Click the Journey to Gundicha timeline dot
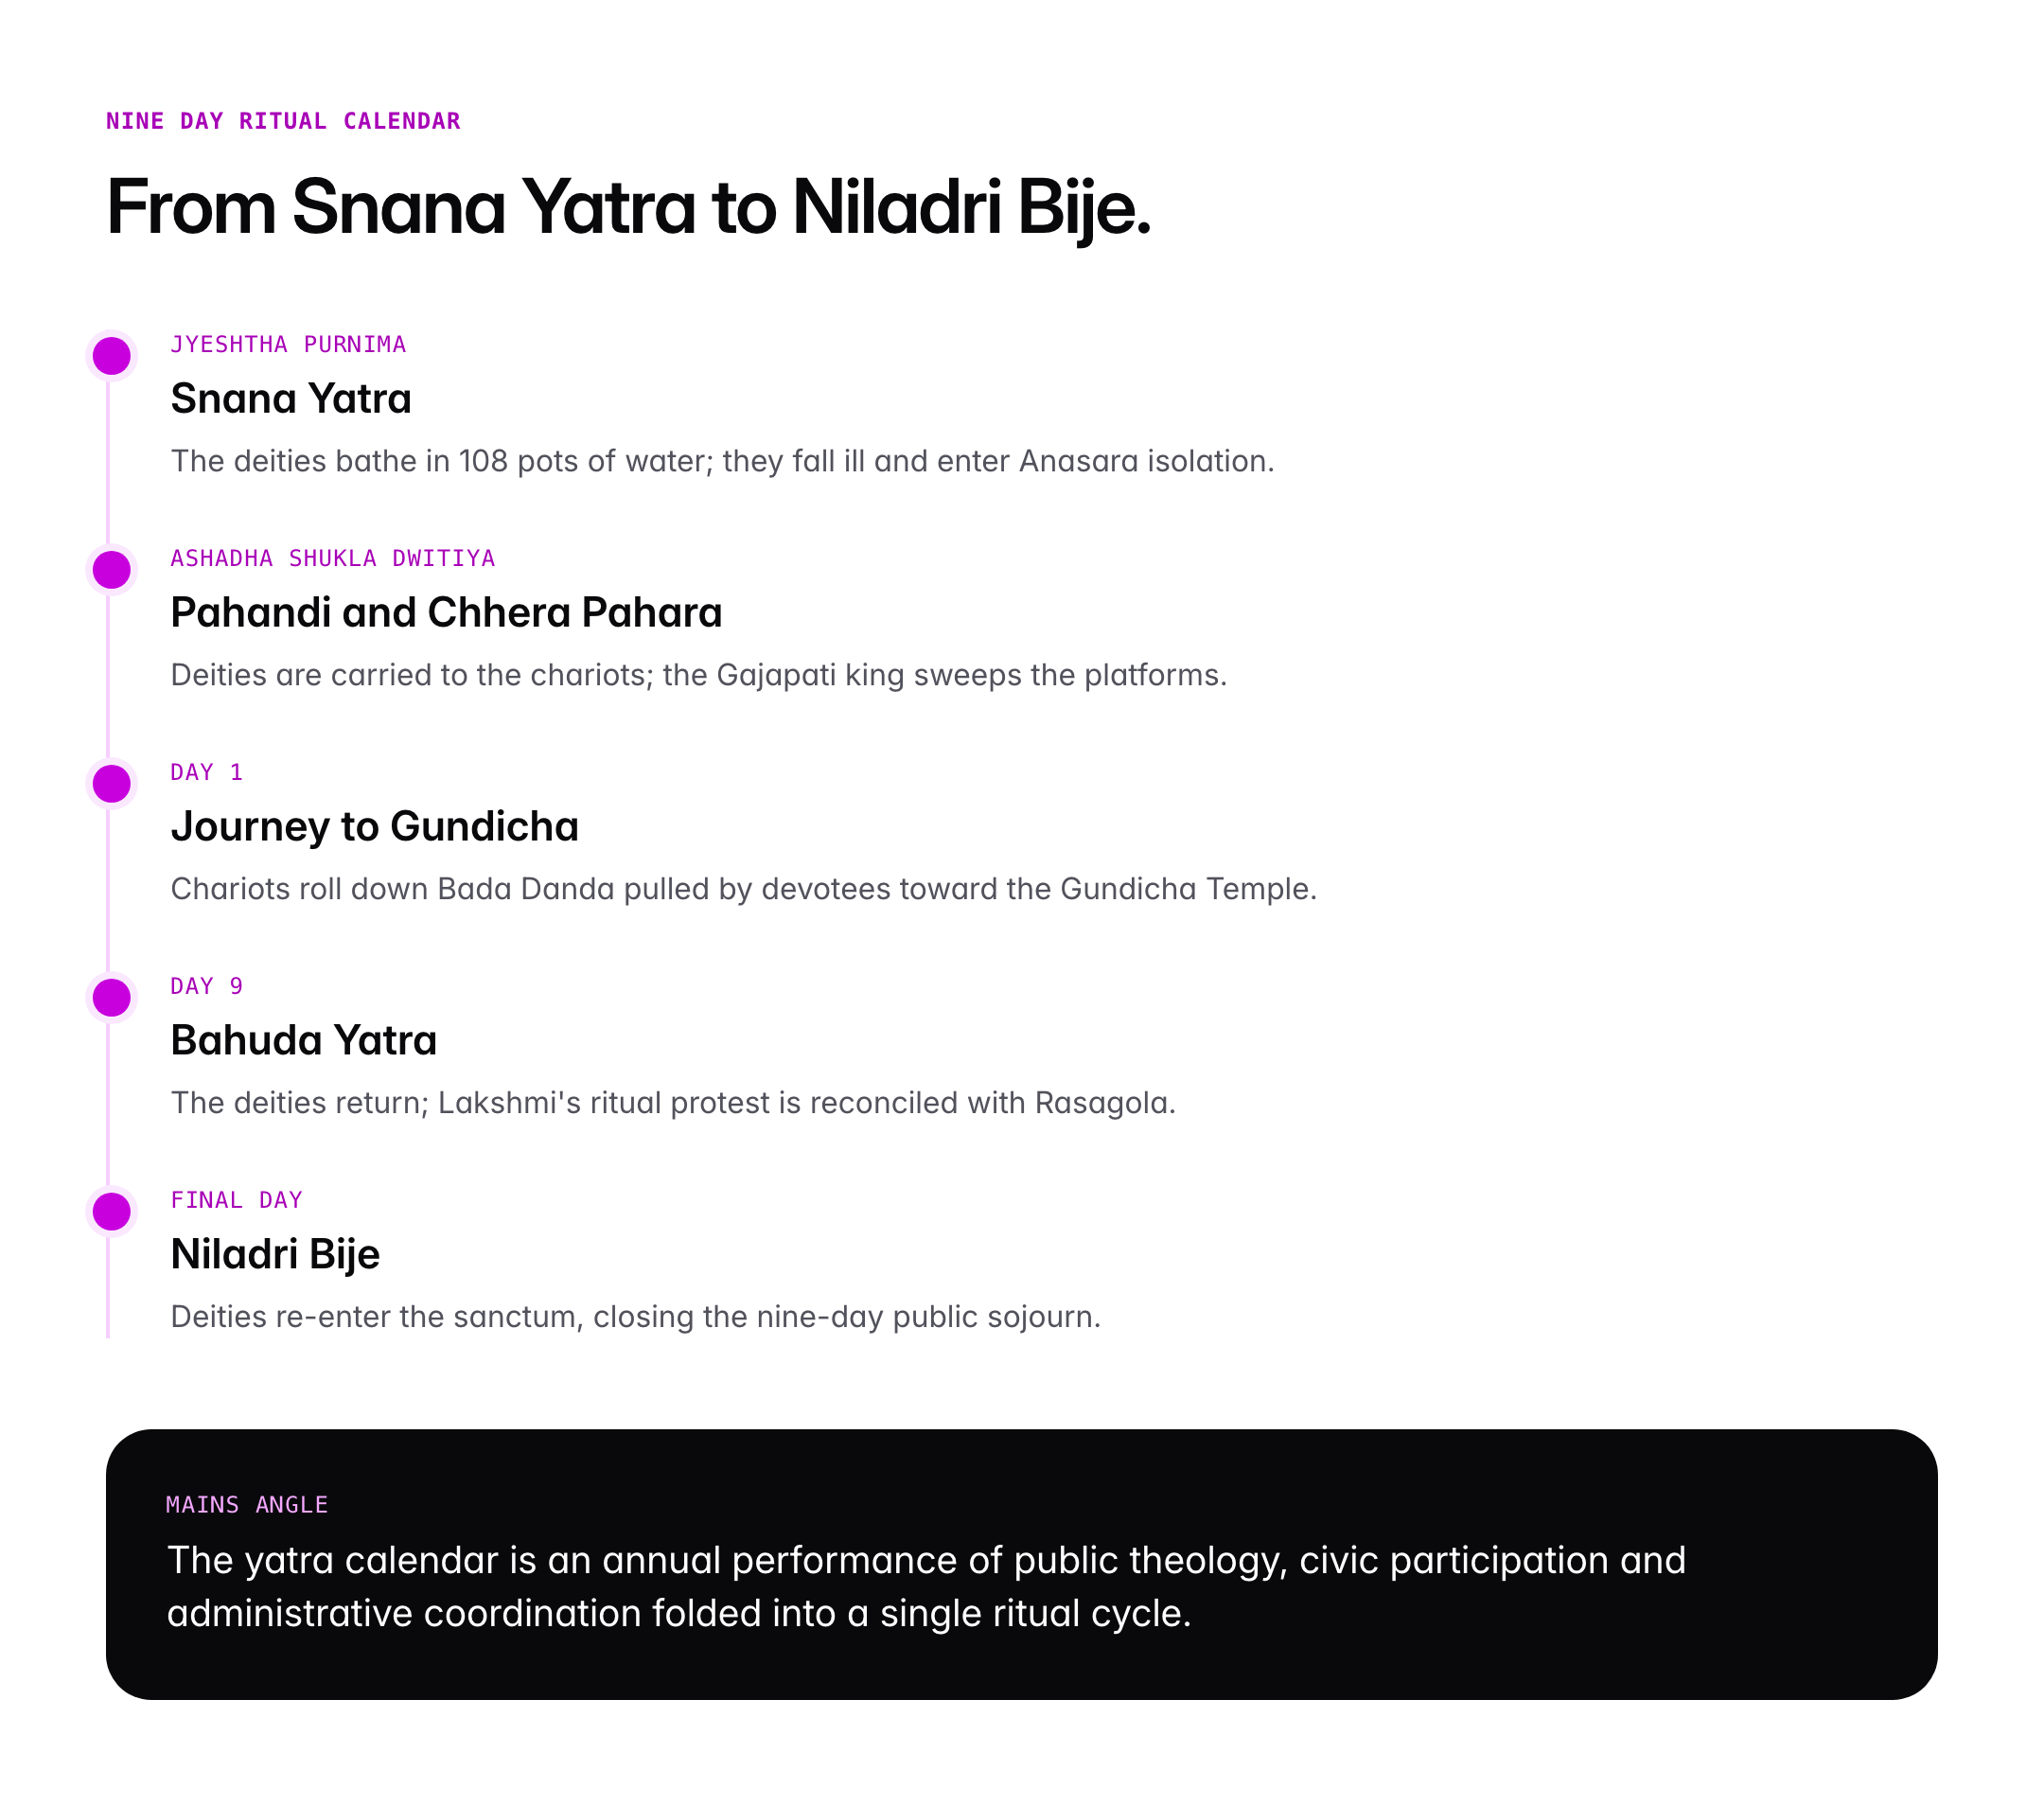 112,784
